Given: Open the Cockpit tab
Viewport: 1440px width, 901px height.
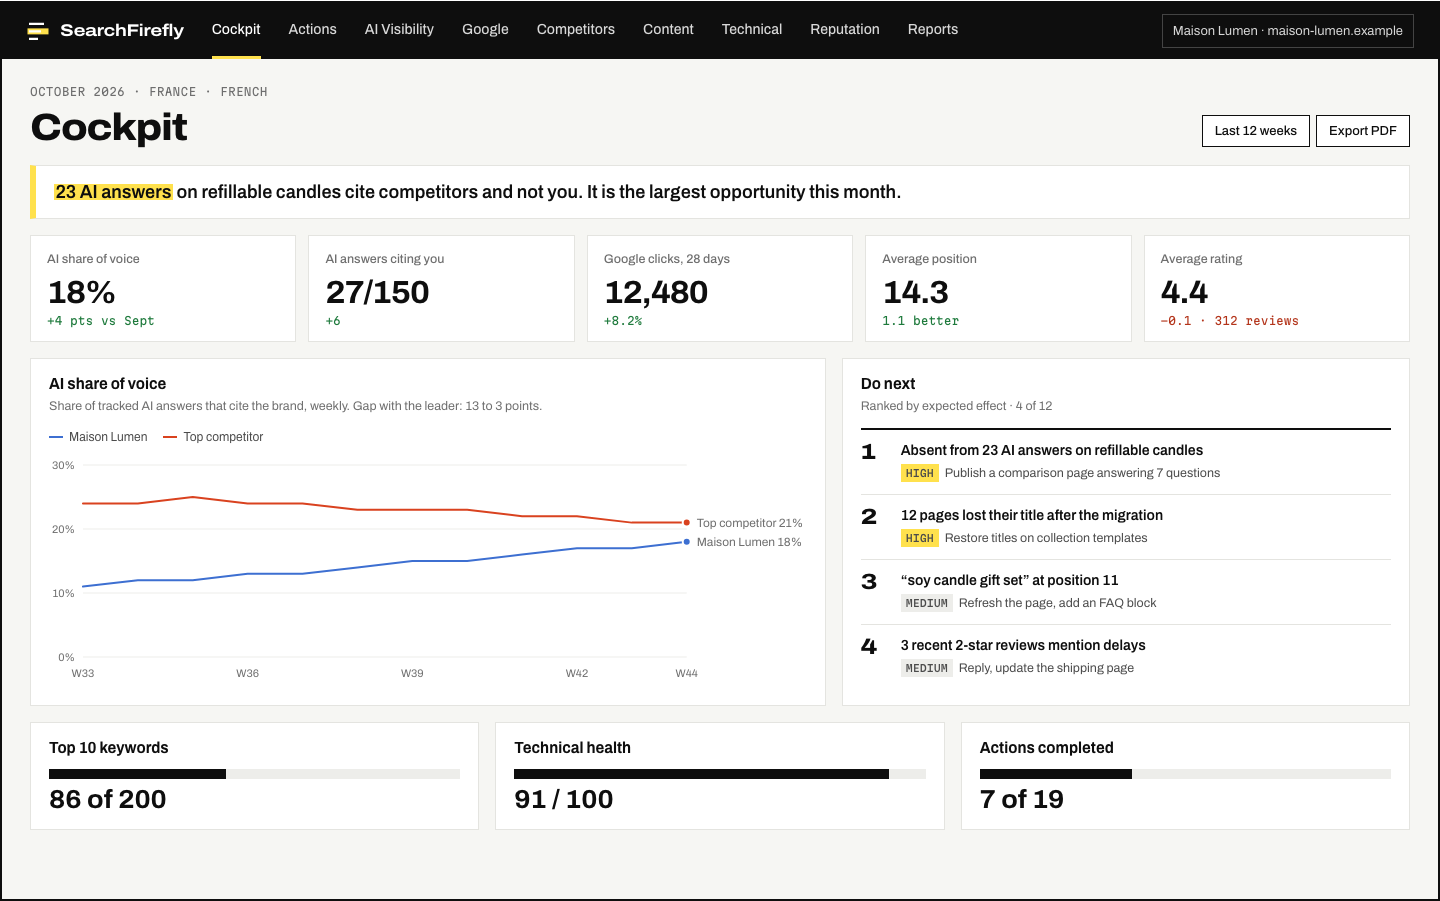Looking at the screenshot, I should [236, 29].
